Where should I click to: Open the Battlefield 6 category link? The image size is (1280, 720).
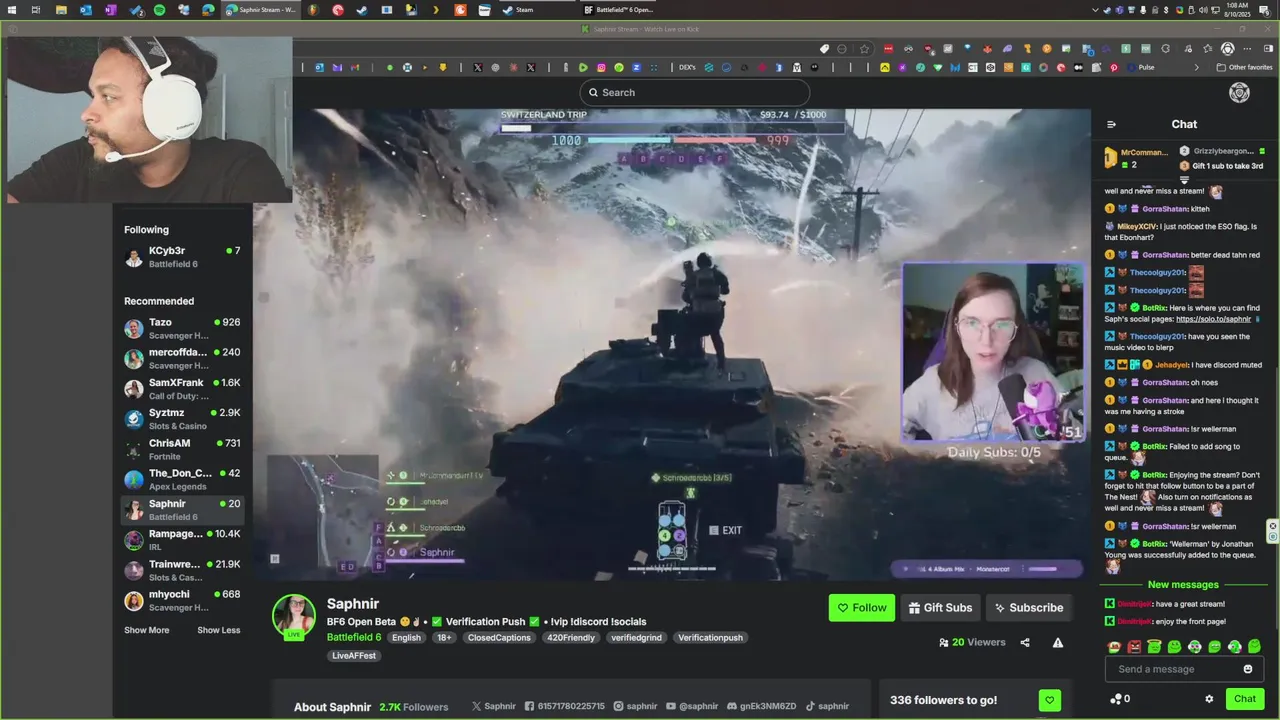[353, 637]
